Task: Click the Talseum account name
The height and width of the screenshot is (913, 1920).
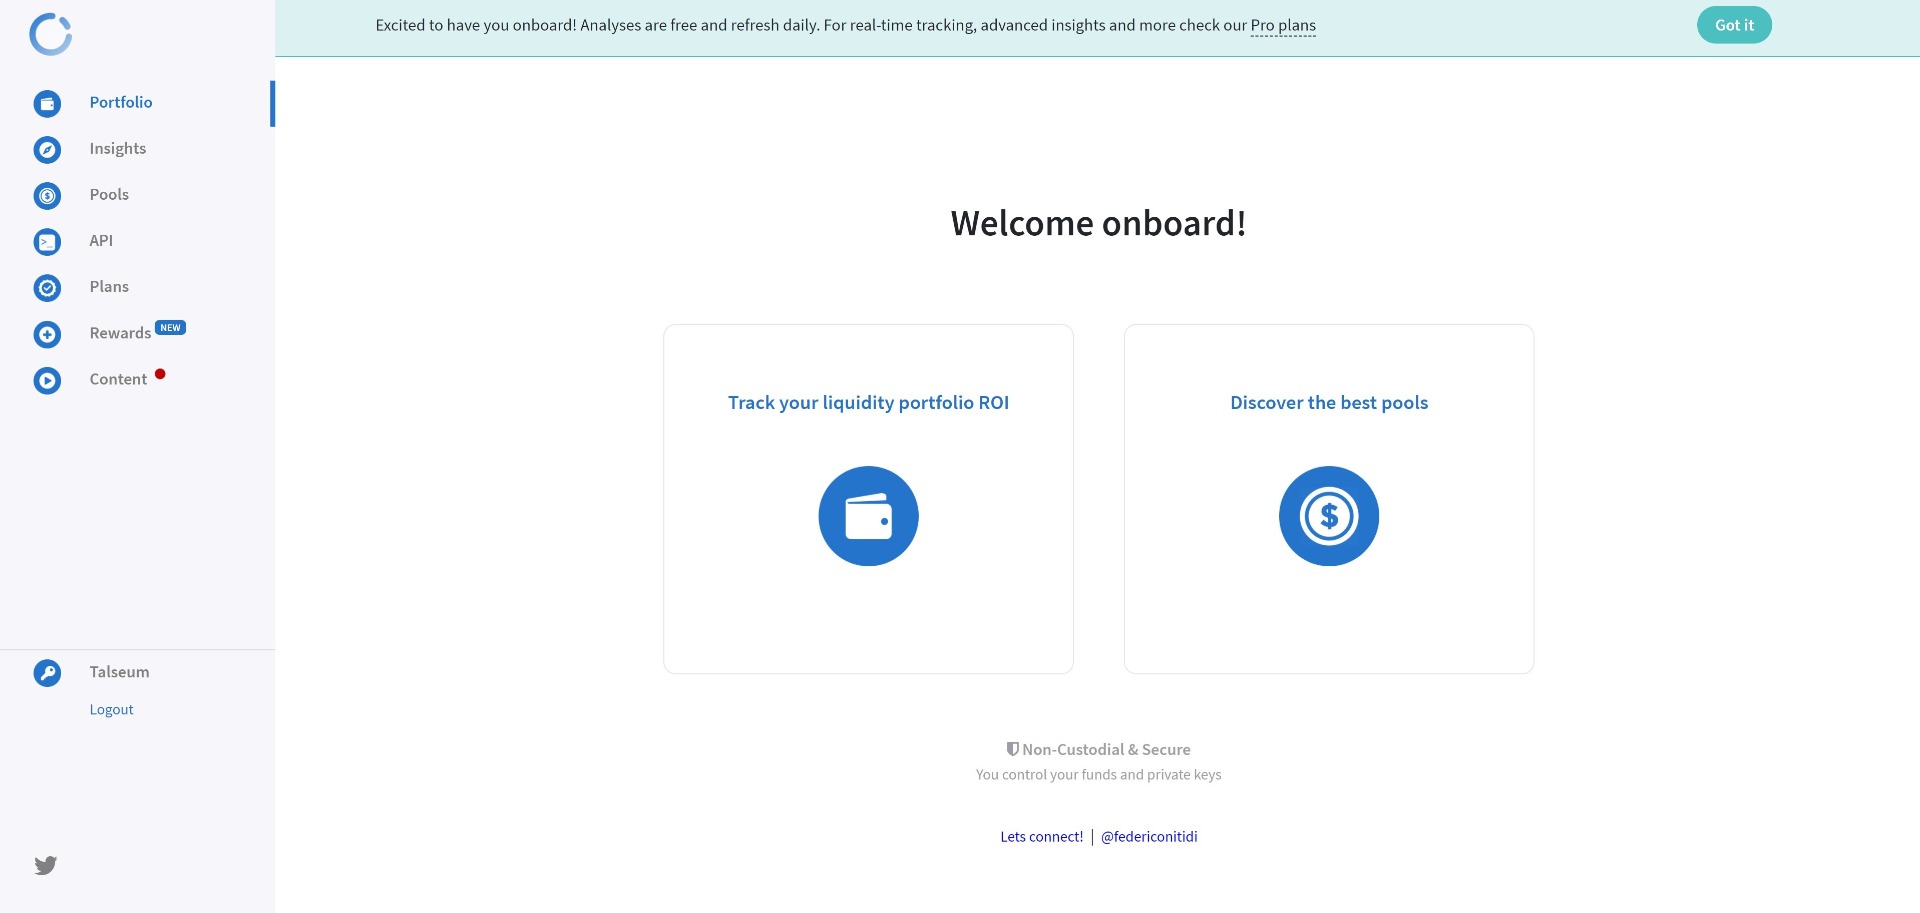Action: tap(119, 672)
